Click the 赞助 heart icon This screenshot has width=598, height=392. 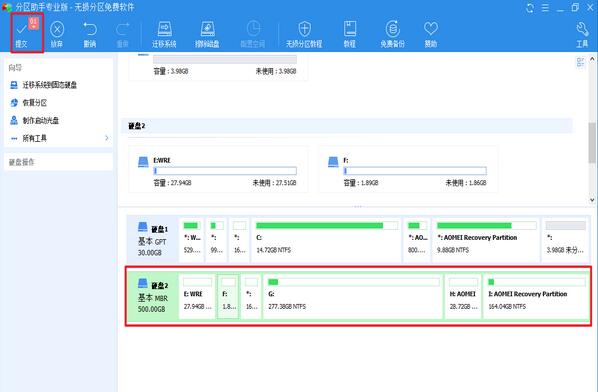click(431, 29)
